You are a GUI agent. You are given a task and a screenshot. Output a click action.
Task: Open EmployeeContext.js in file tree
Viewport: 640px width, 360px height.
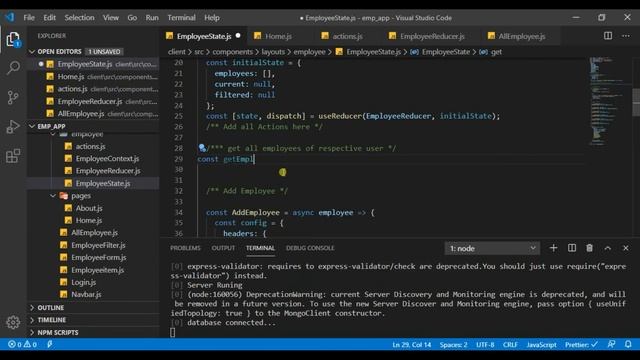pyautogui.click(x=107, y=158)
